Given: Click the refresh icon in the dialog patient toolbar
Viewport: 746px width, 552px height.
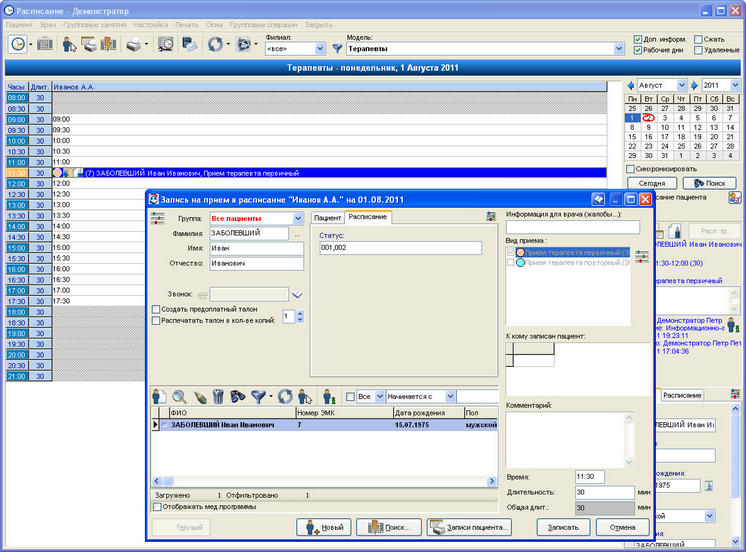Looking at the screenshot, I should (285, 396).
